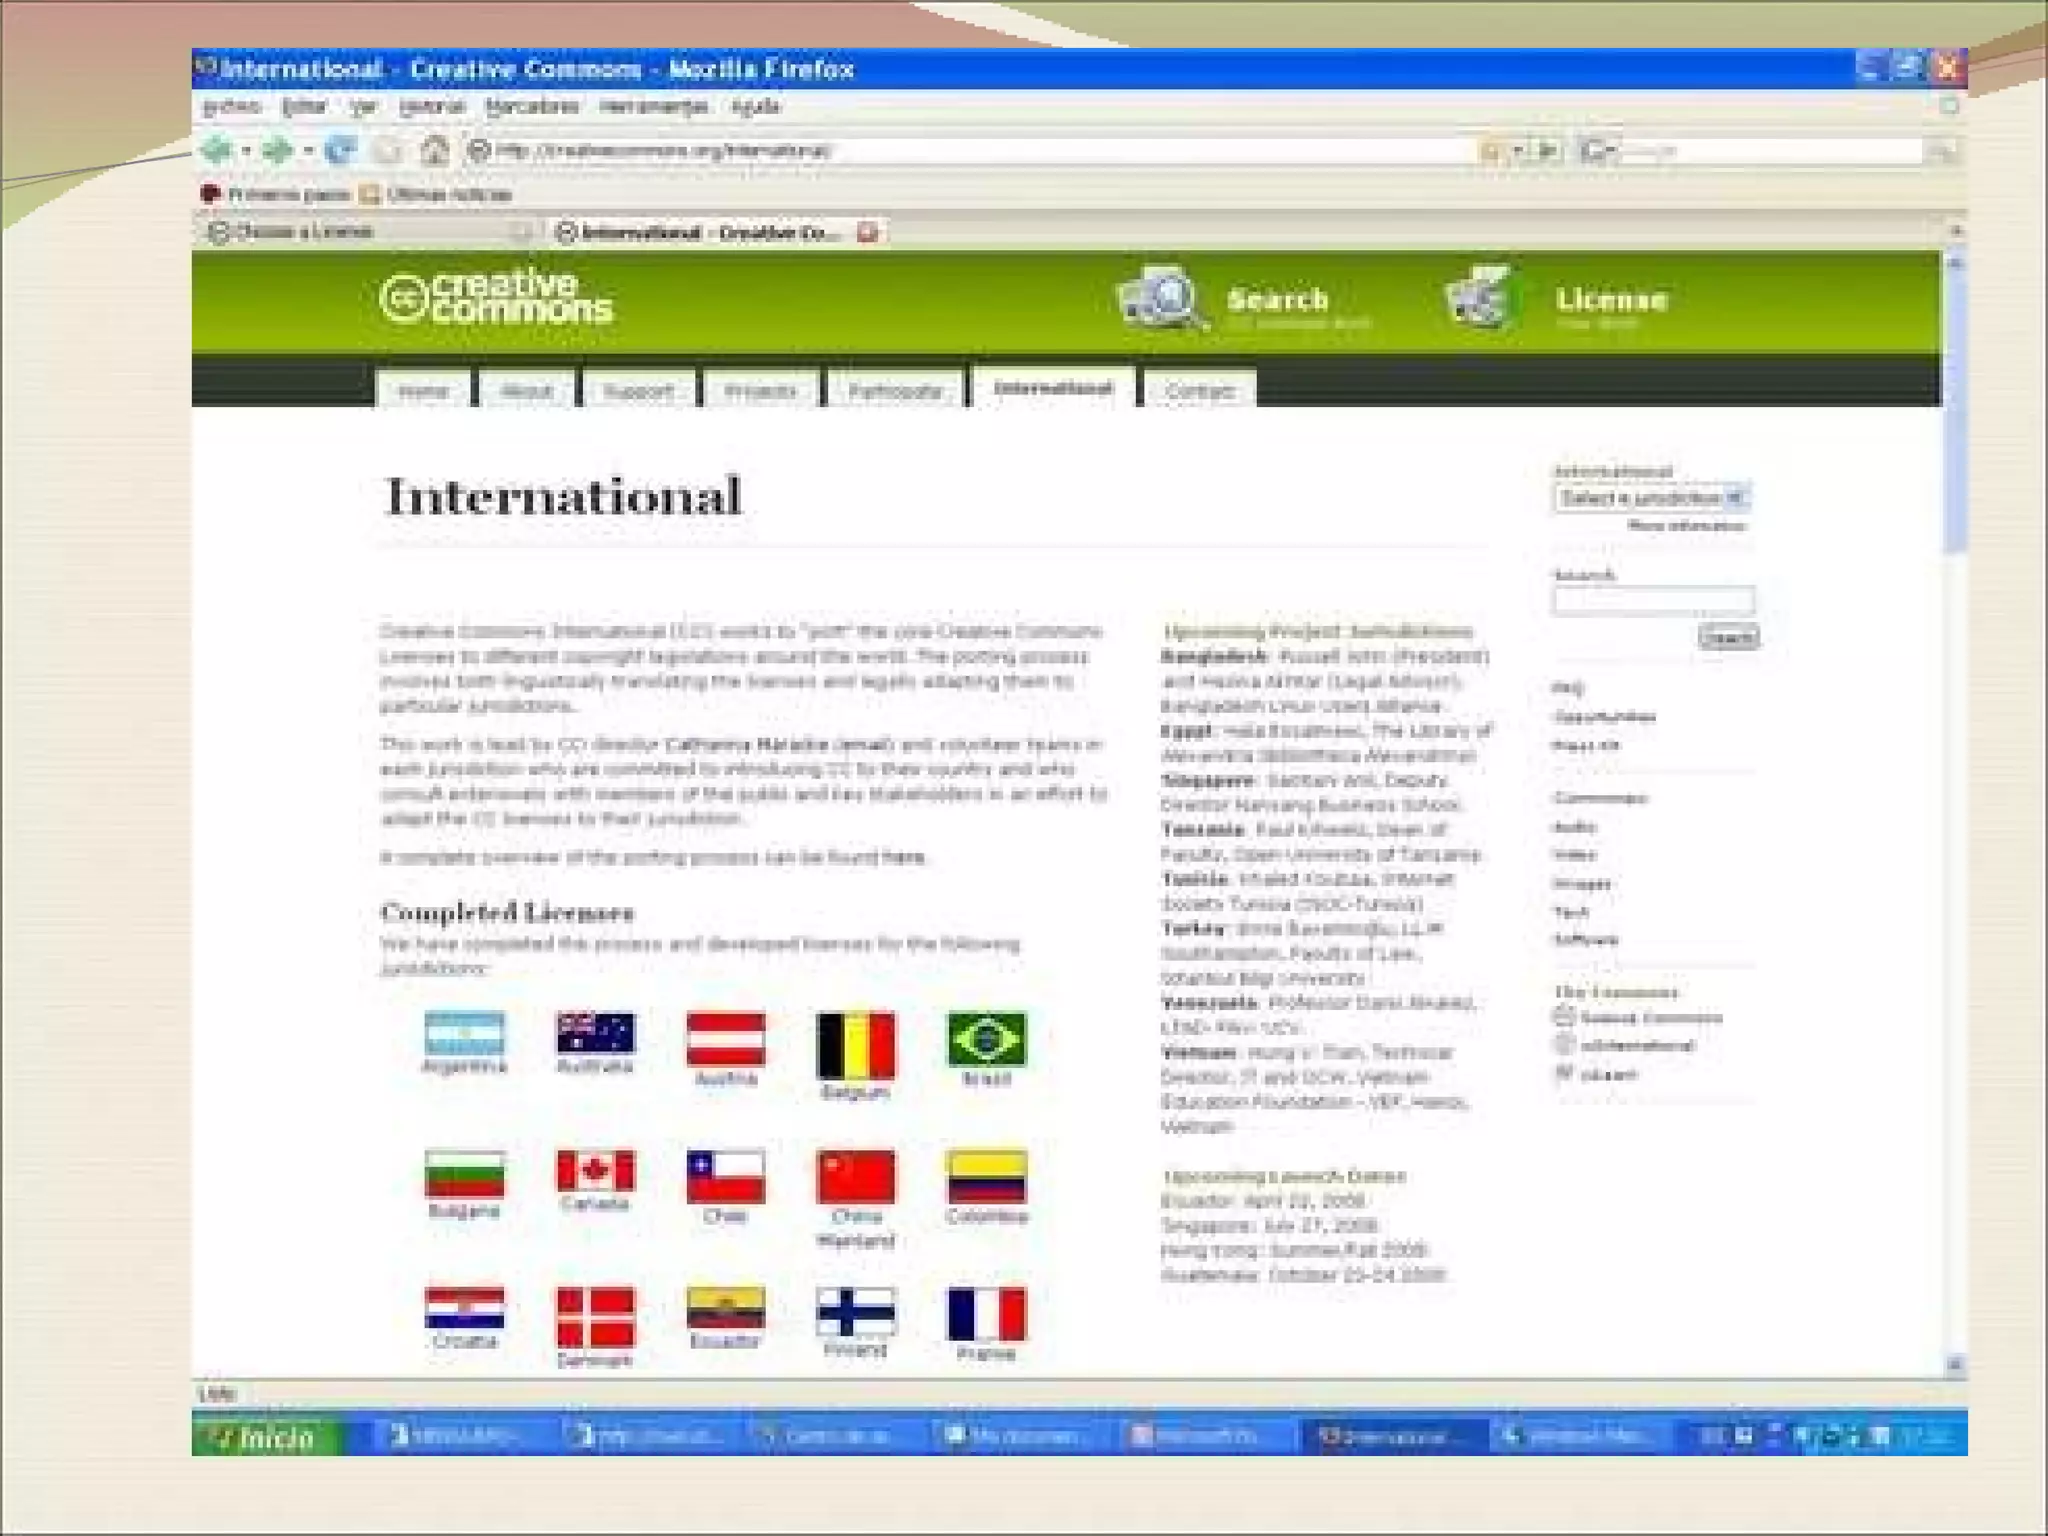This screenshot has height=1536, width=2048.
Task: Close the International tab with its red icon
Action: (x=868, y=233)
